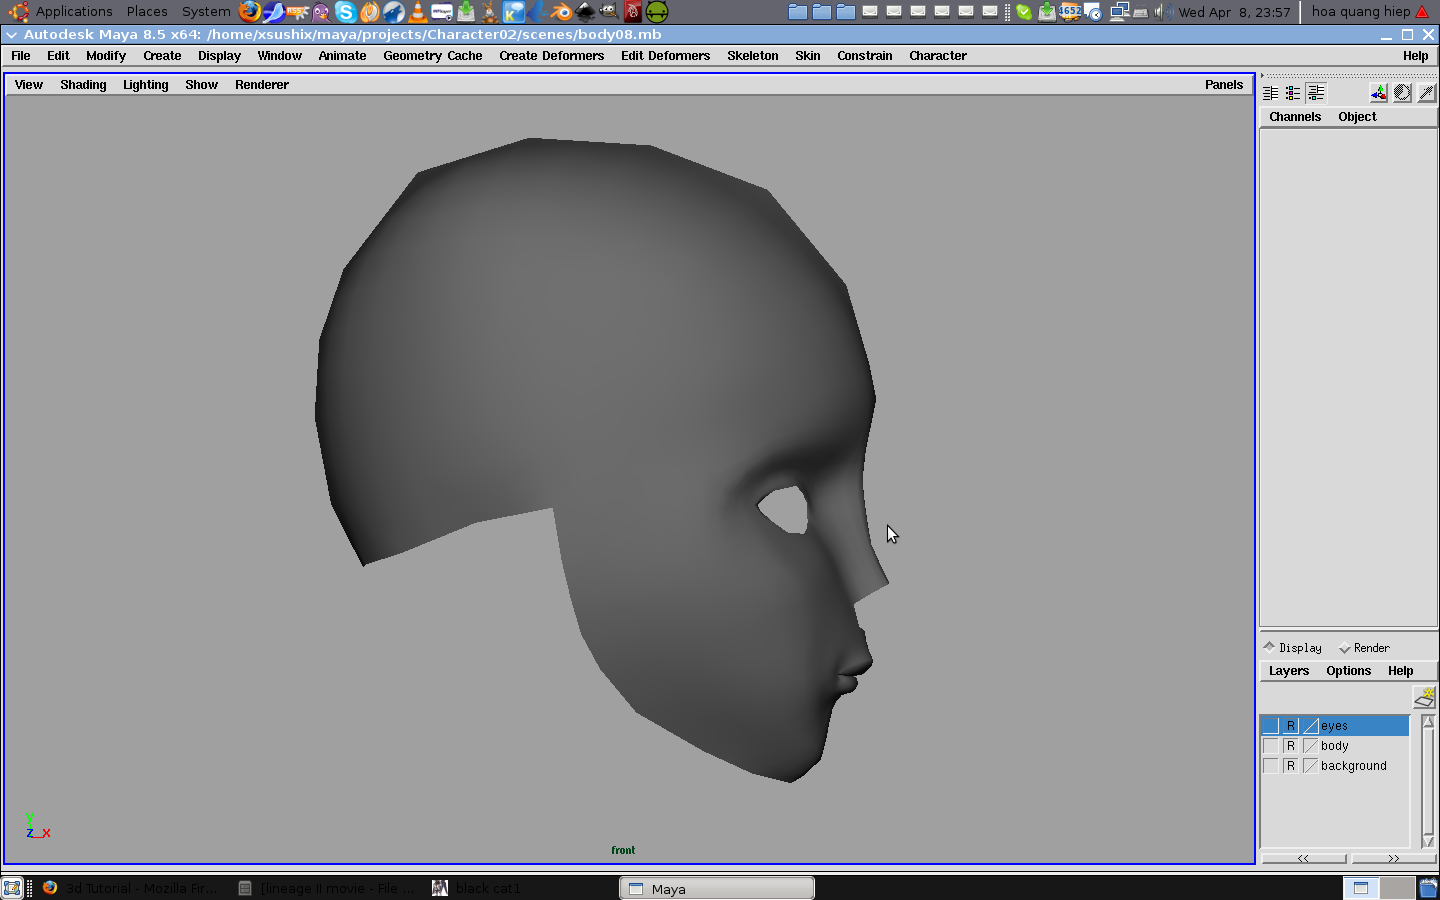This screenshot has width=1440, height=900.
Task: Click the hyperbolic slider pencil icon
Action: tap(1427, 93)
